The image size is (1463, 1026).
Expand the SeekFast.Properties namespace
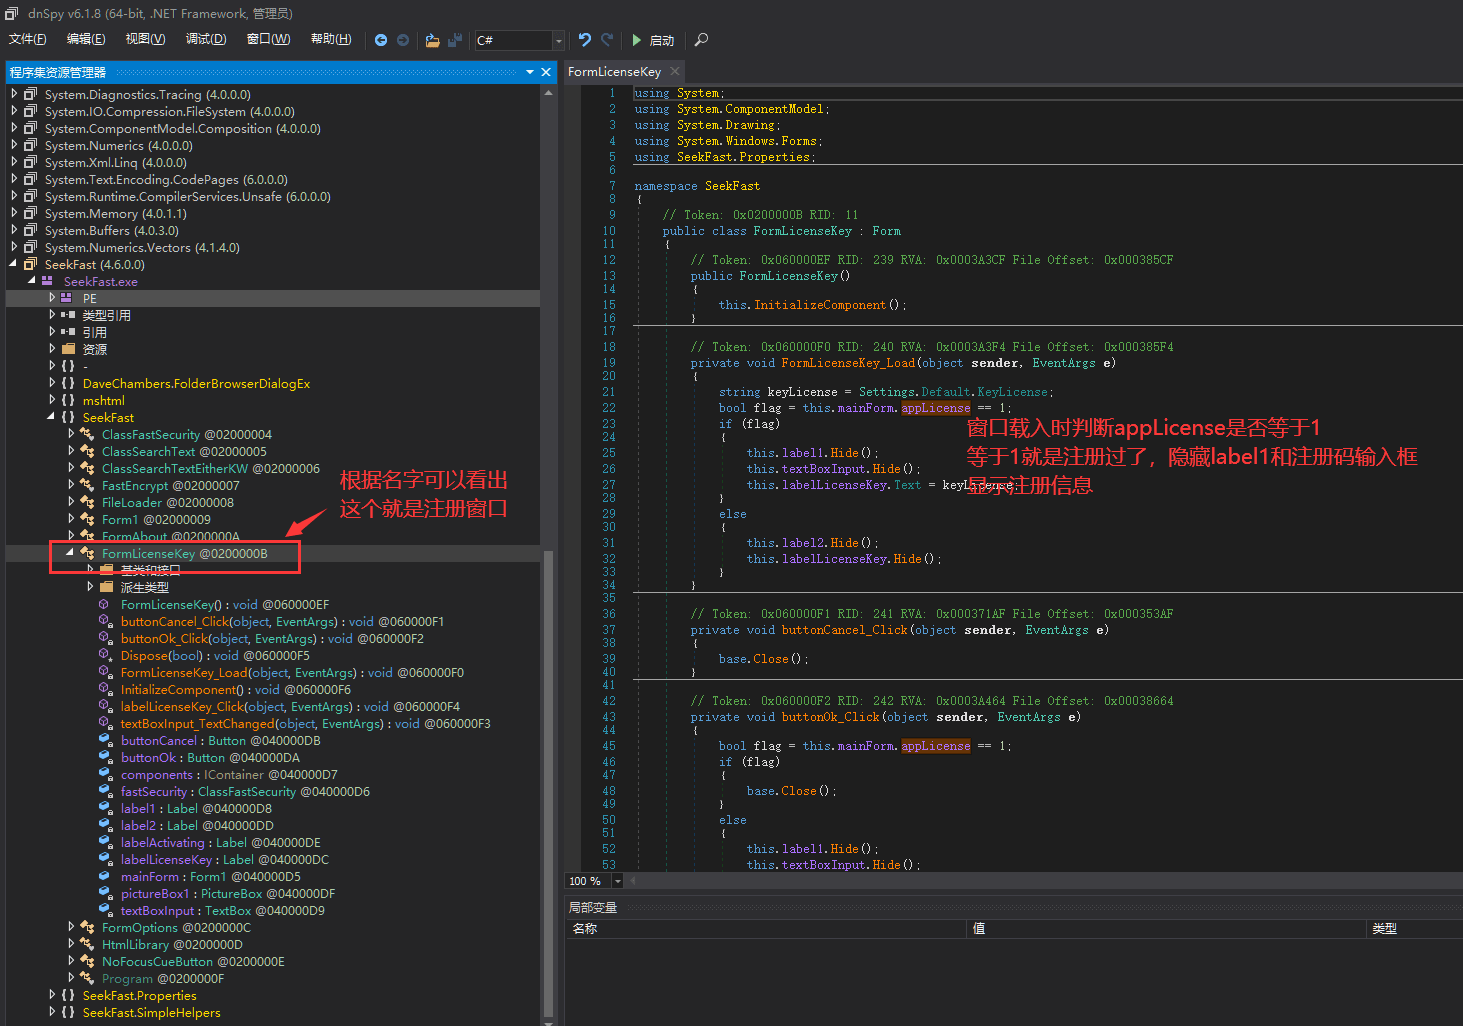click(x=52, y=995)
